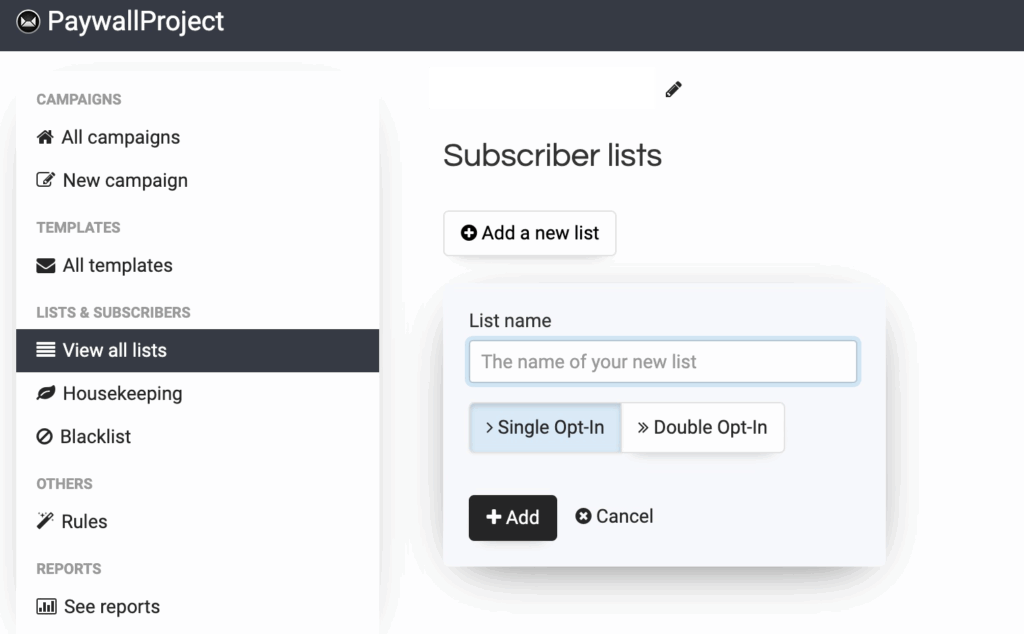Viewport: 1024px width, 634px height.
Task: Open the Housekeeping section
Action: 122,393
